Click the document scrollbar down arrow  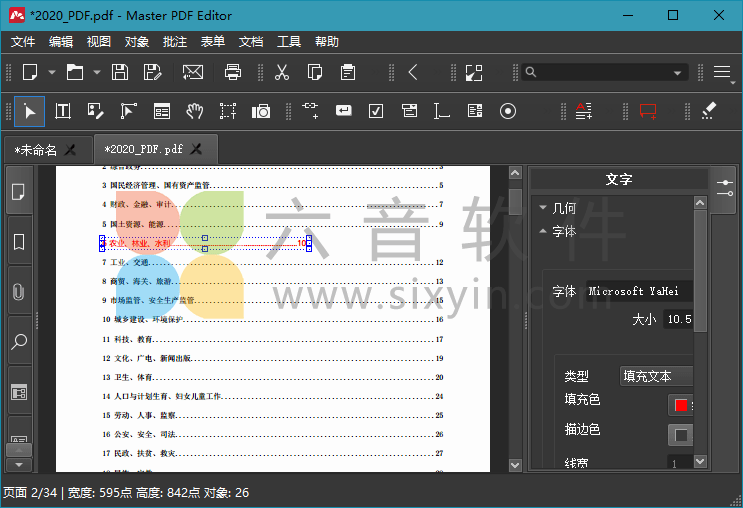pyautogui.click(x=515, y=465)
